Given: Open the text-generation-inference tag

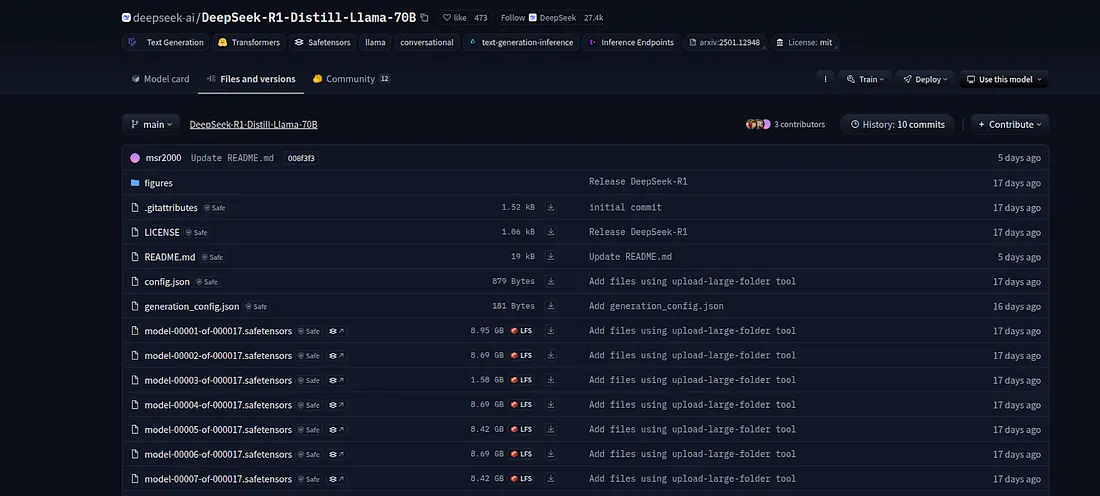Looking at the screenshot, I should click(521, 42).
